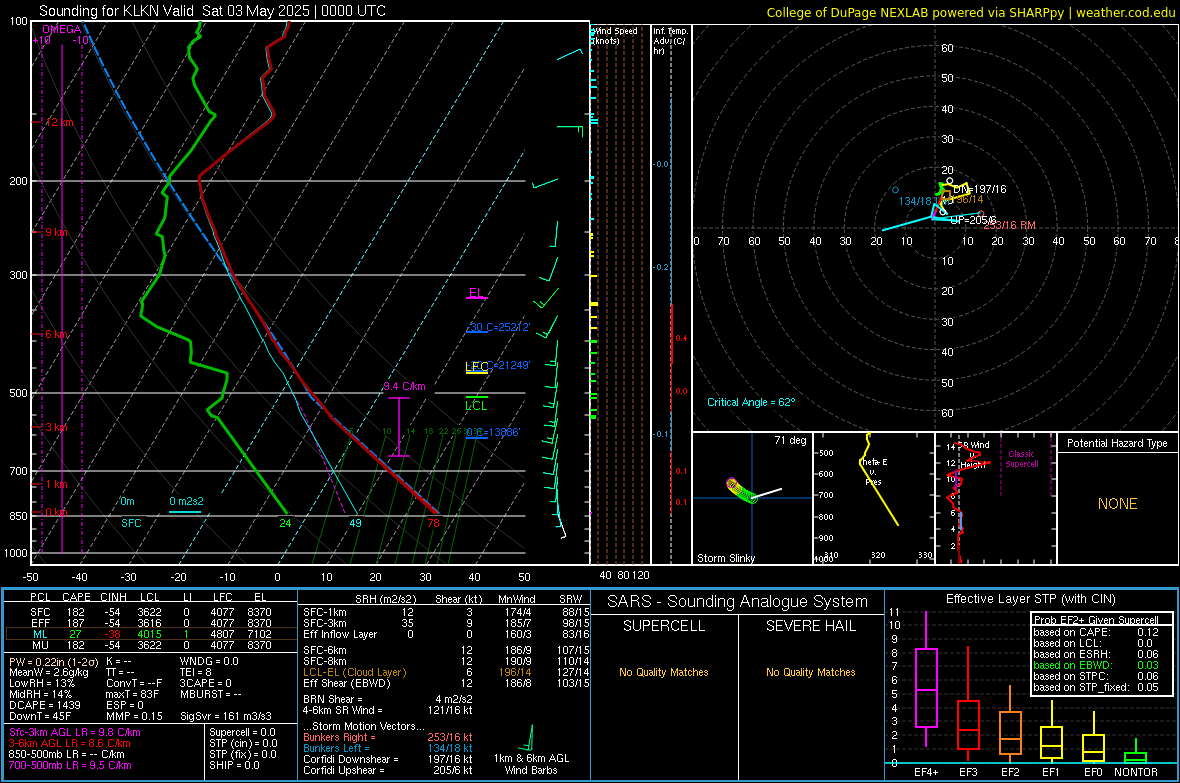Click the magenta EL level label

click(x=476, y=292)
